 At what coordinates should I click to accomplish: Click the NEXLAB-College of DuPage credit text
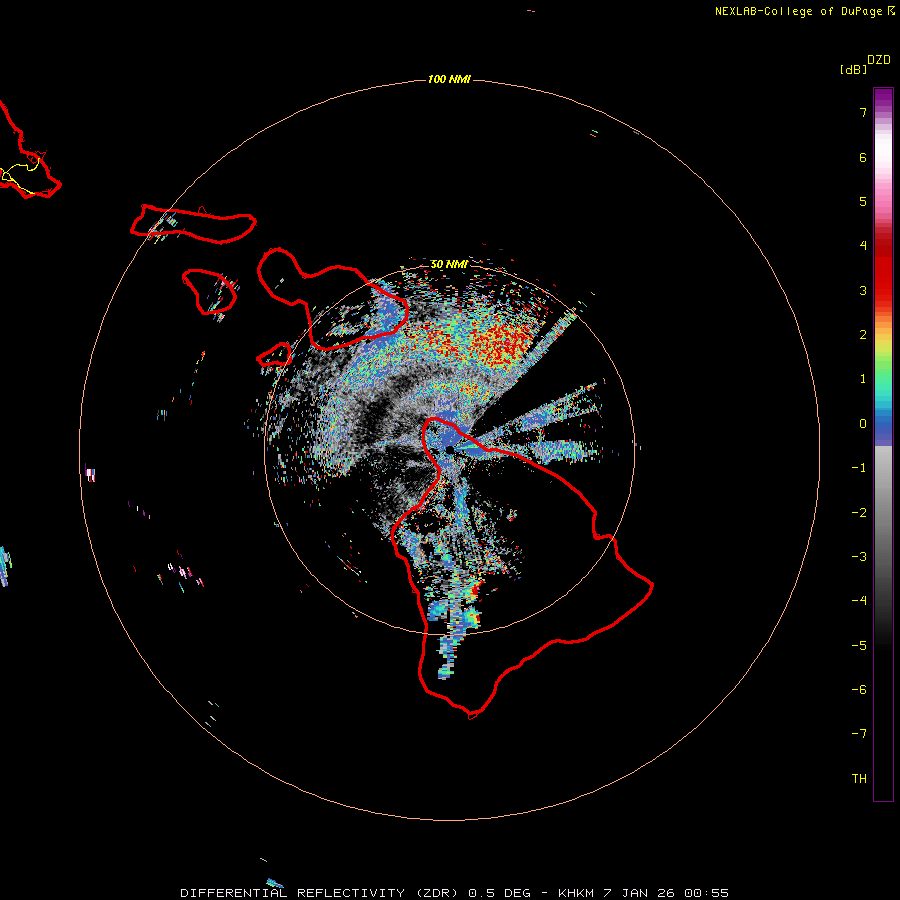point(805,11)
